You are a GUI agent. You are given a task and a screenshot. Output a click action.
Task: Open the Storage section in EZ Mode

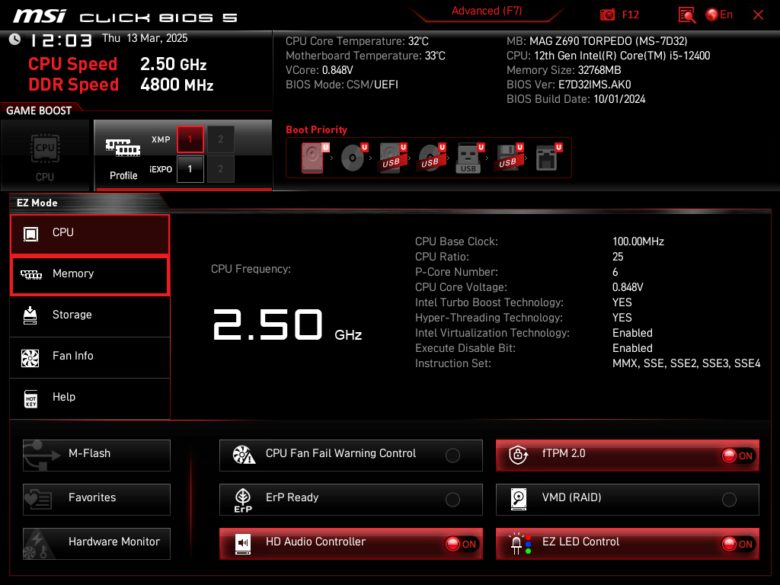click(90, 316)
